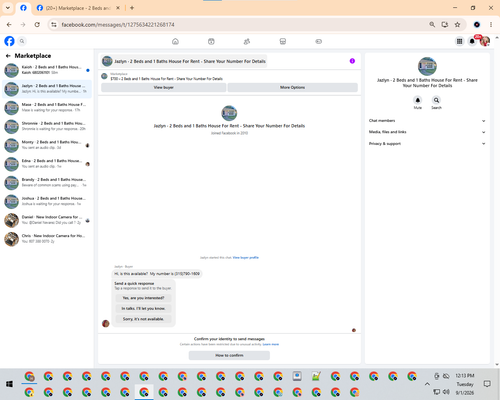Go back using Marketplace back arrow

(x=8, y=56)
